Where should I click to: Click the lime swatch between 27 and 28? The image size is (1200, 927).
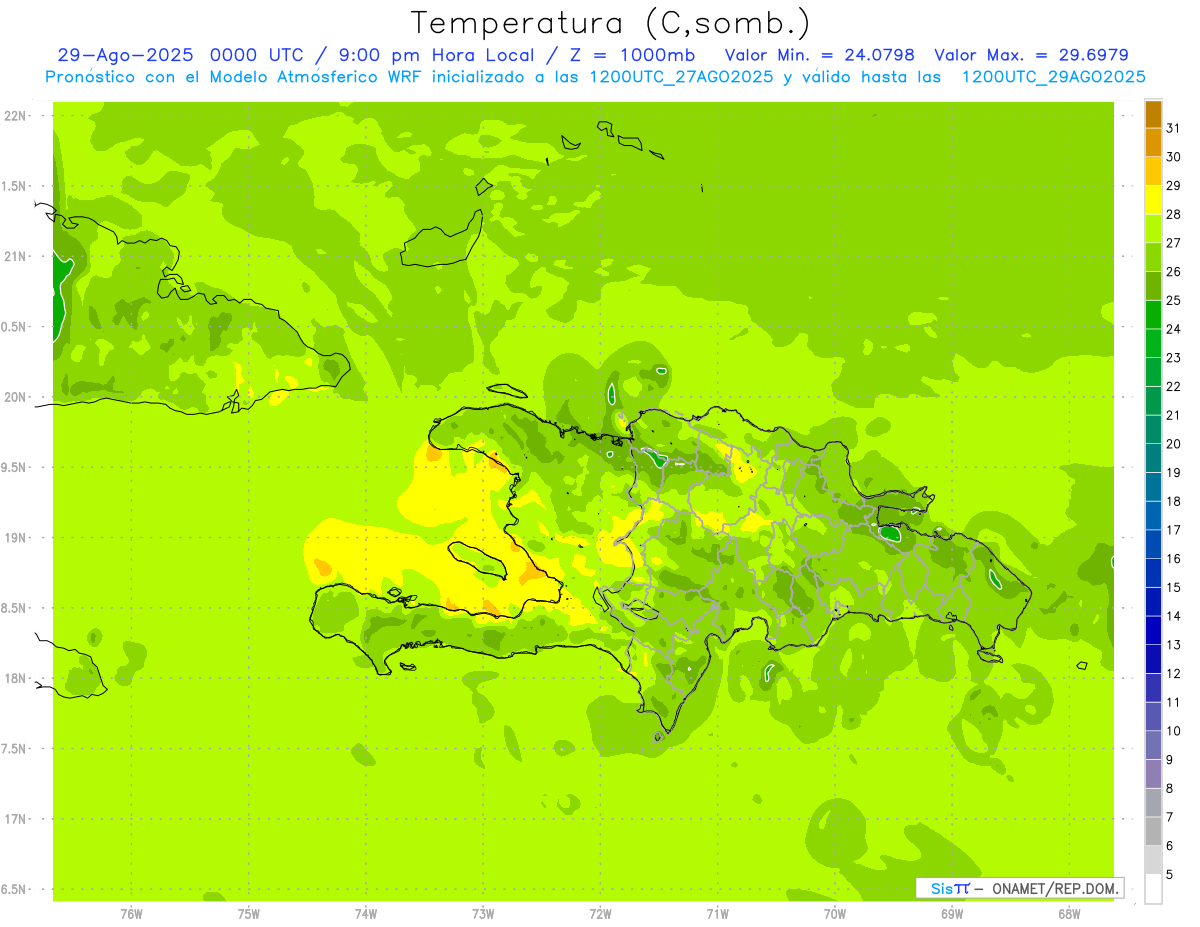click(1153, 229)
